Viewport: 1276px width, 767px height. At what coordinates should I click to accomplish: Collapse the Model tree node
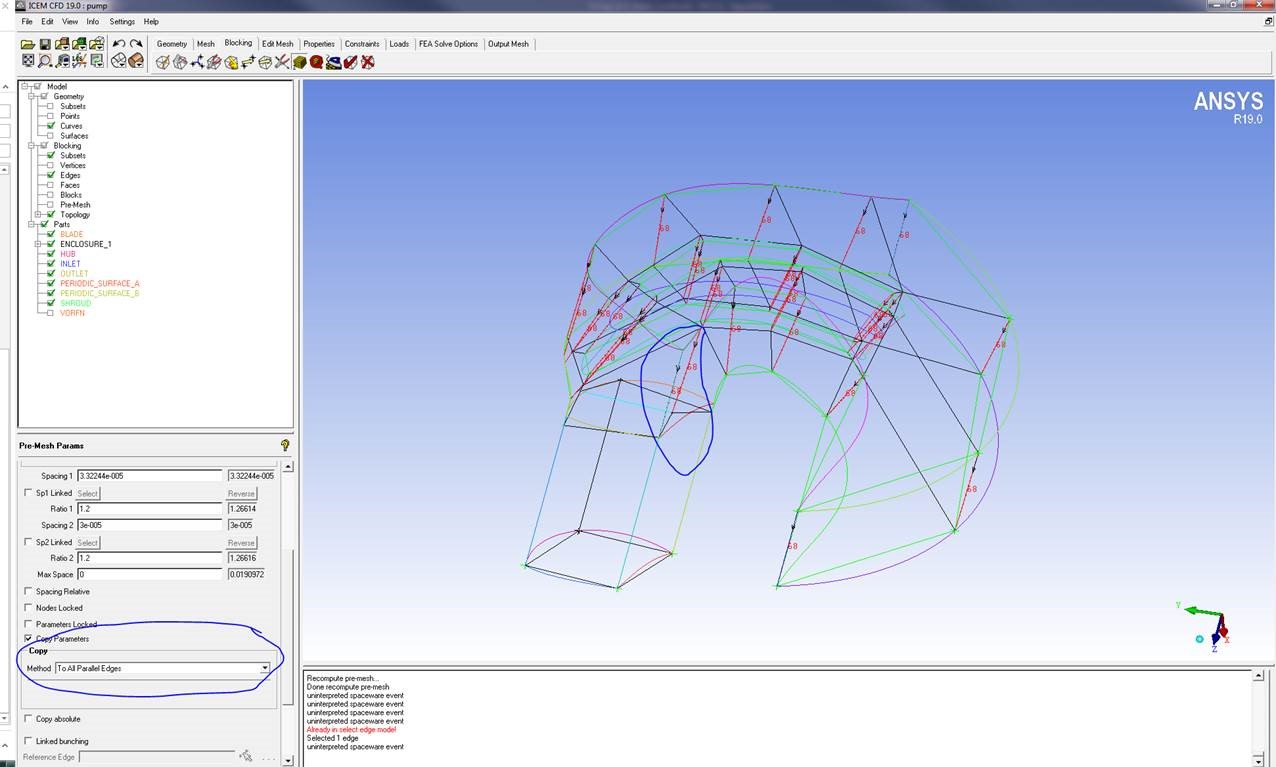click(x=24, y=86)
